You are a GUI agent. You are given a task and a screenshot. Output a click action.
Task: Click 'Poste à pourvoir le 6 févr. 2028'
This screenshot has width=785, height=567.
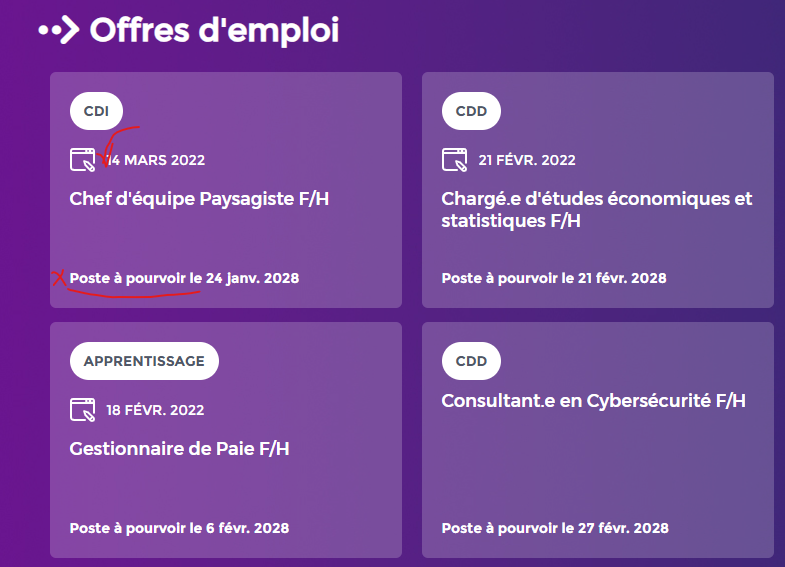(179, 528)
